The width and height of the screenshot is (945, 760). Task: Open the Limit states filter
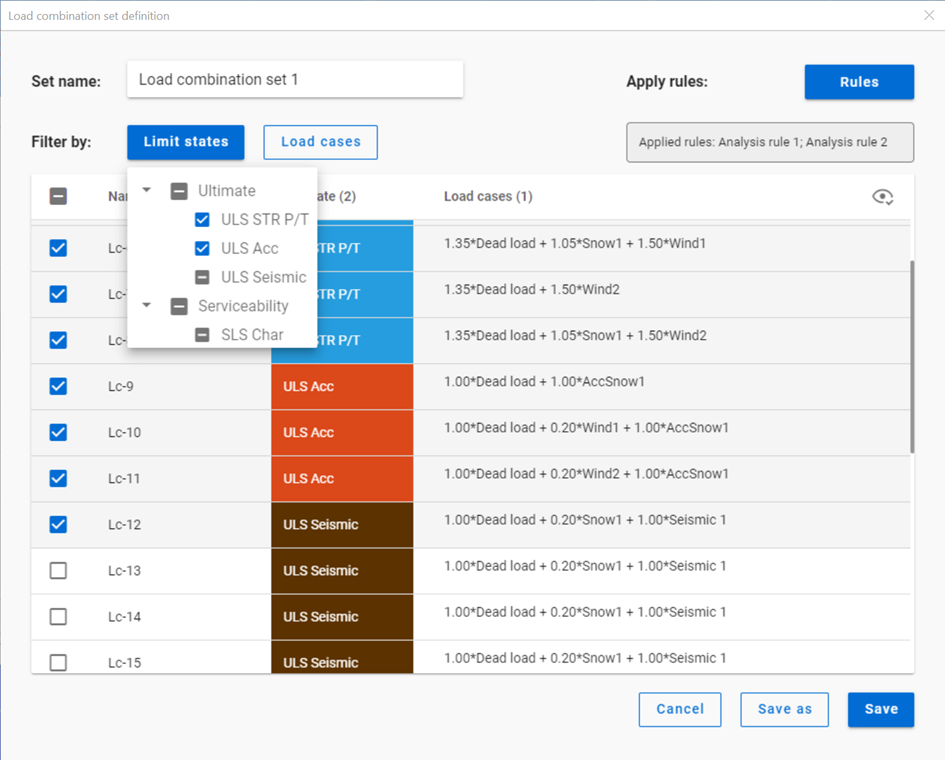click(186, 142)
